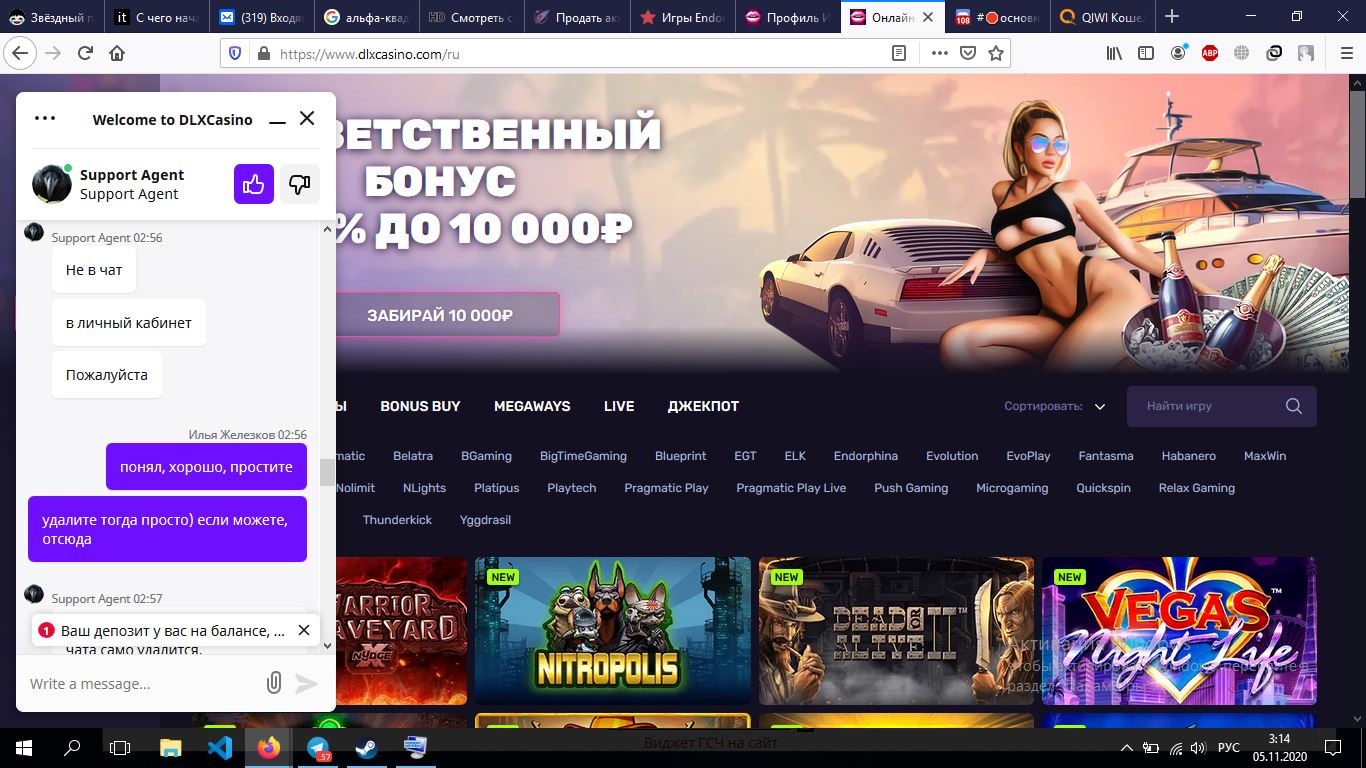Switch to the Продать акк tab
Screen dimensions: 1366x768
pyautogui.click(x=576, y=17)
